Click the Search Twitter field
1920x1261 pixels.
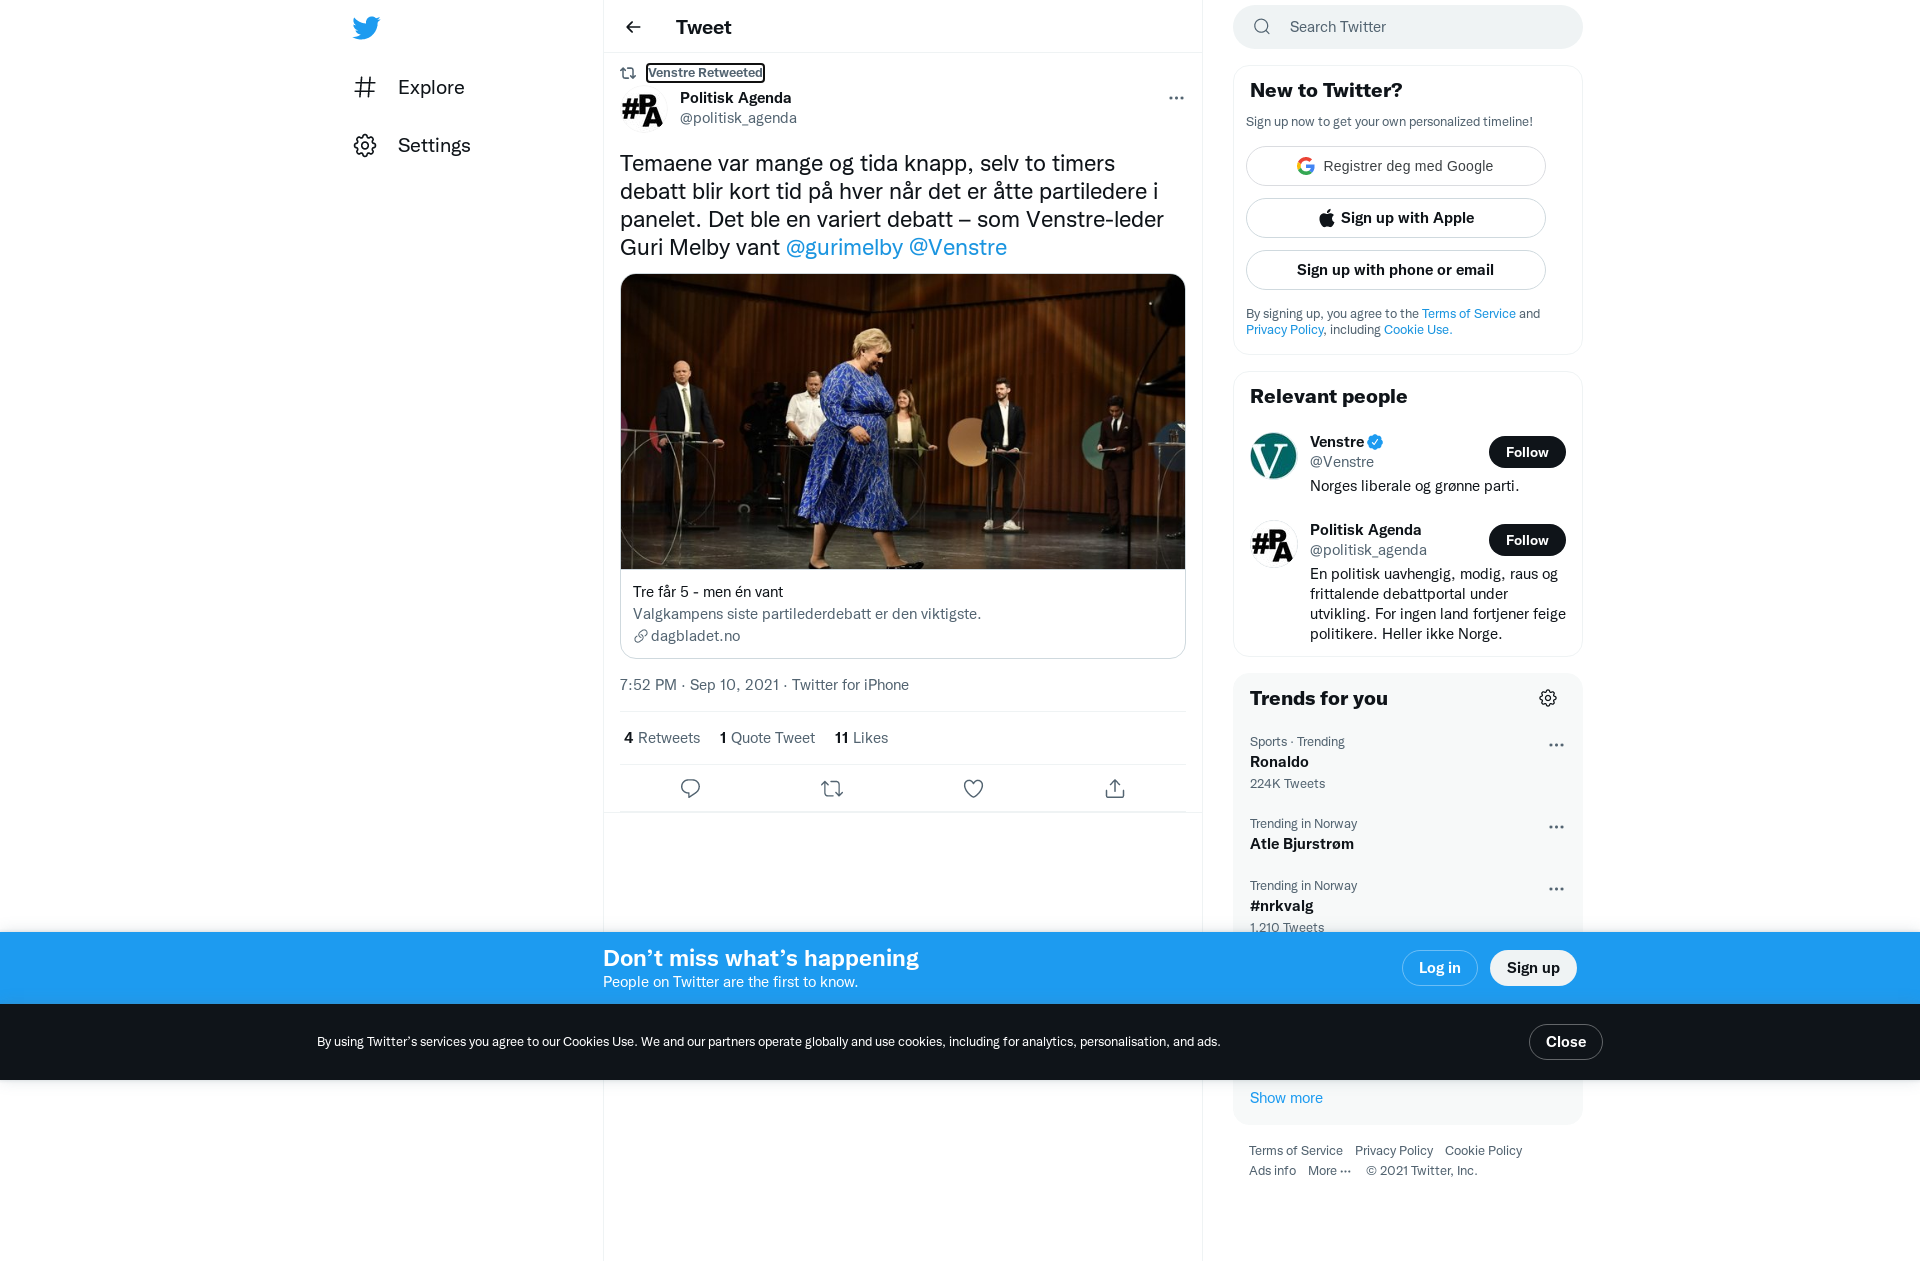1408,27
